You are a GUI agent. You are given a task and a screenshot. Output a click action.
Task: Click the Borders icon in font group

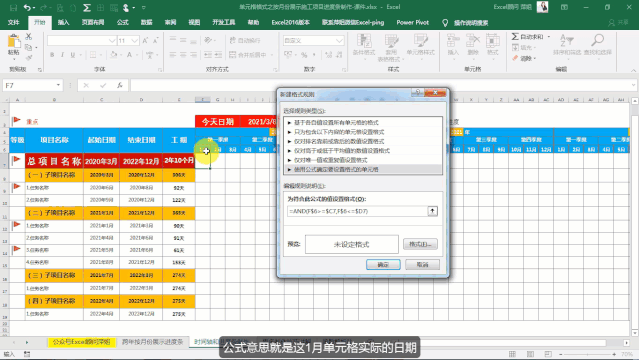point(93,55)
